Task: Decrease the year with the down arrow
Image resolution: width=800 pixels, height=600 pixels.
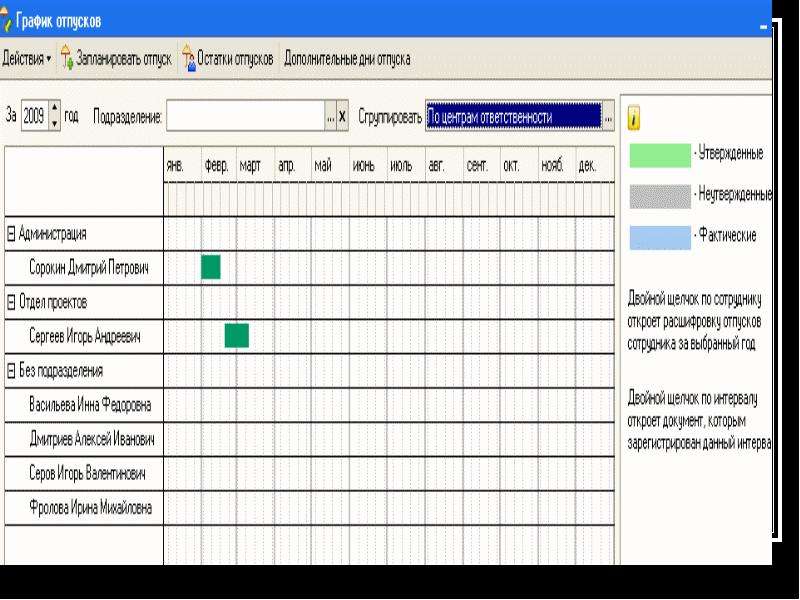Action: 55,123
